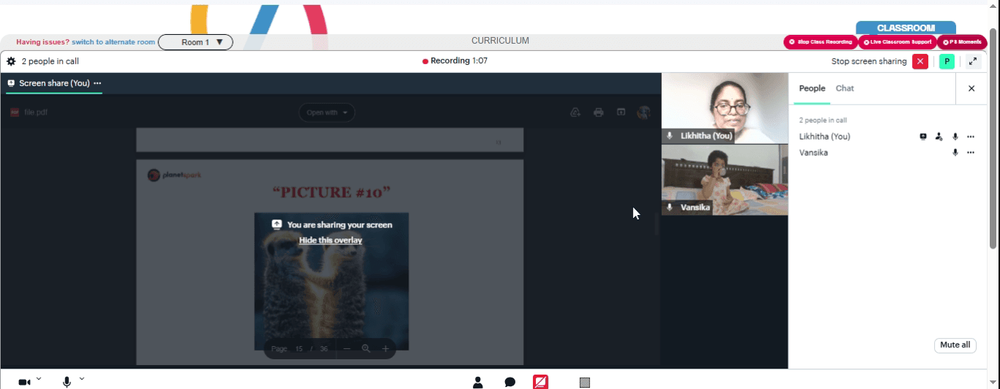Click account avatar in PDF viewer header
Viewport: 1000px width, 389px height.
point(643,112)
